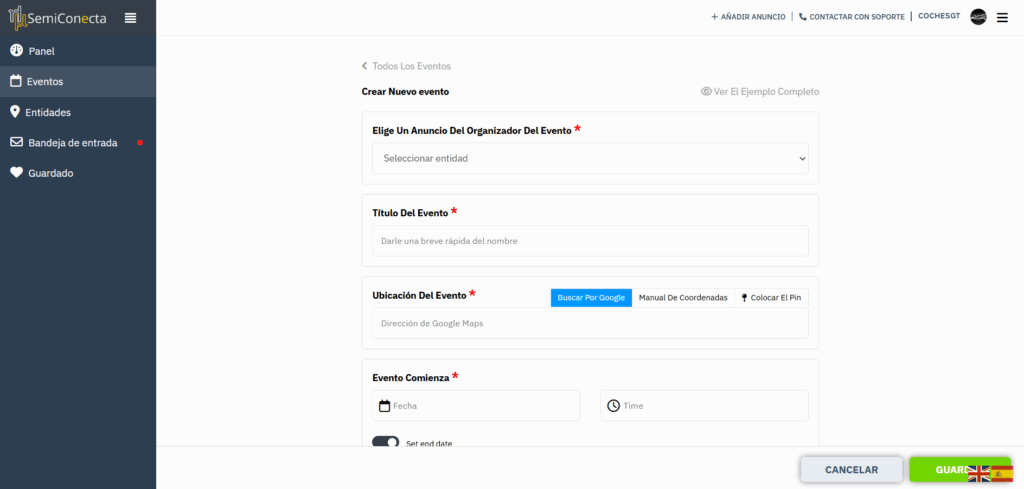Viewport: 1024px width, 489px height.
Task: Select Manual De Coordenadas tab
Action: (x=683, y=297)
